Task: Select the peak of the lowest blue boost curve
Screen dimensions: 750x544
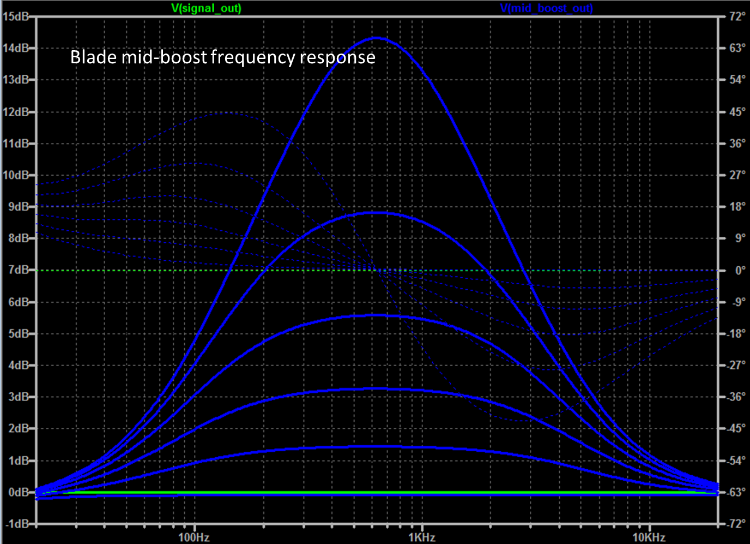Action: (x=376, y=447)
